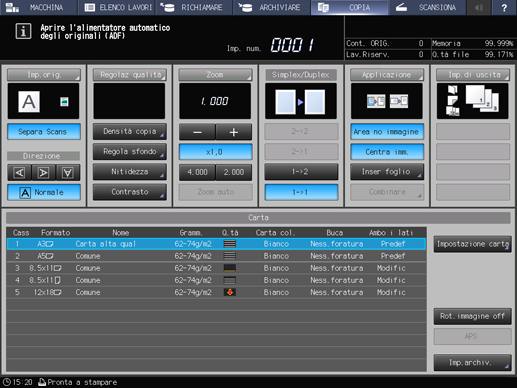Open Inser foglio options
The width and height of the screenshot is (517, 388).
coord(387,172)
